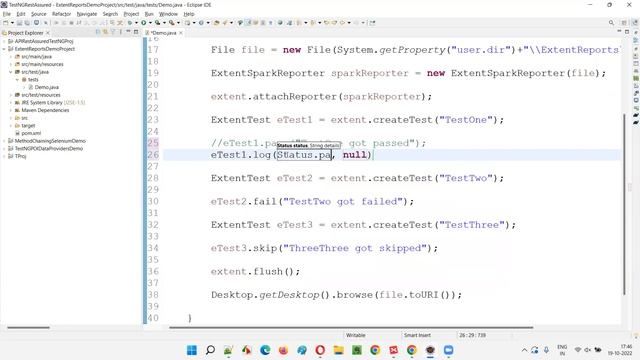Expand the JRE System Library node

(x=11, y=102)
